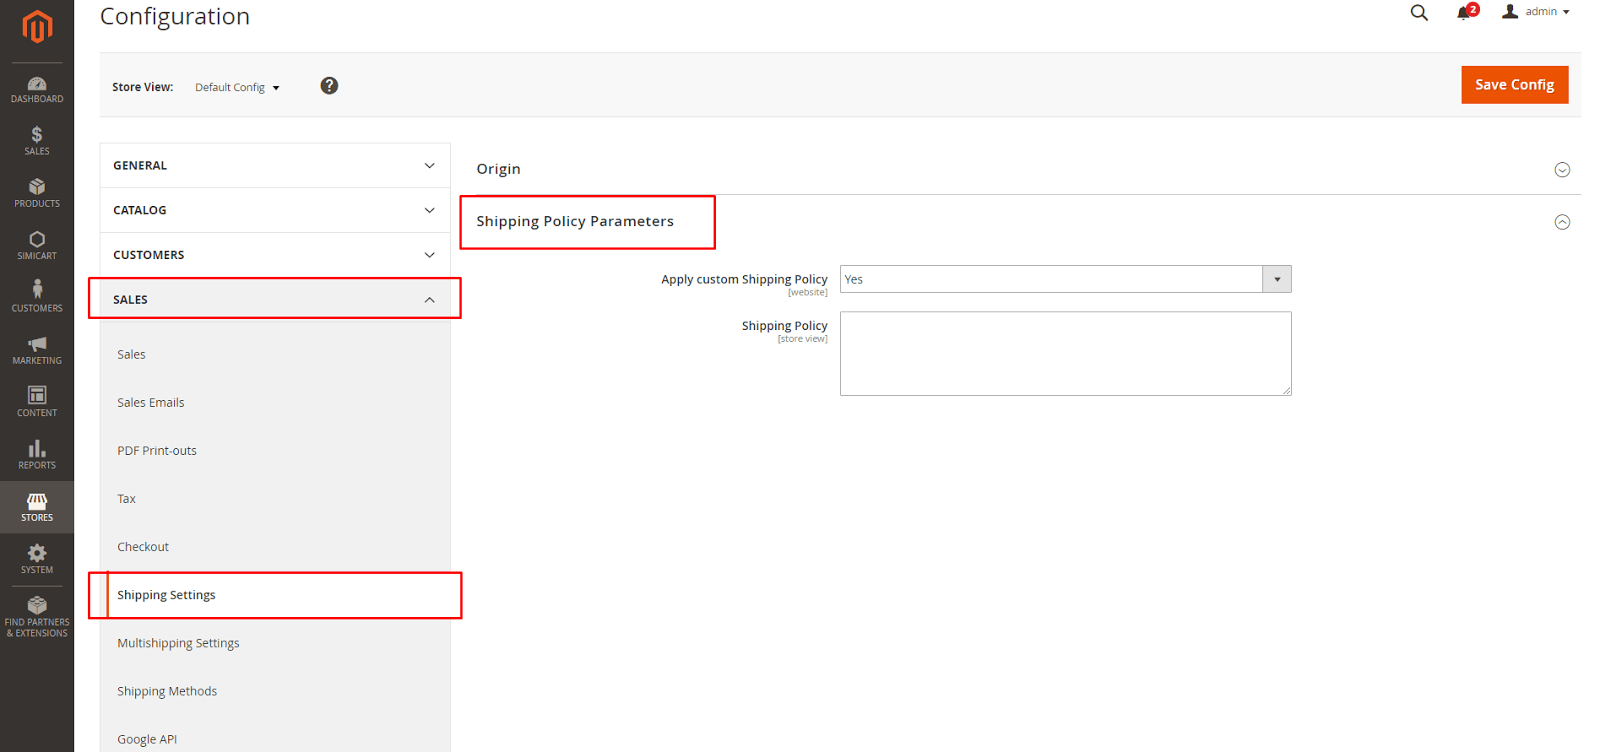Click the Shipping Policy field label

(x=784, y=326)
